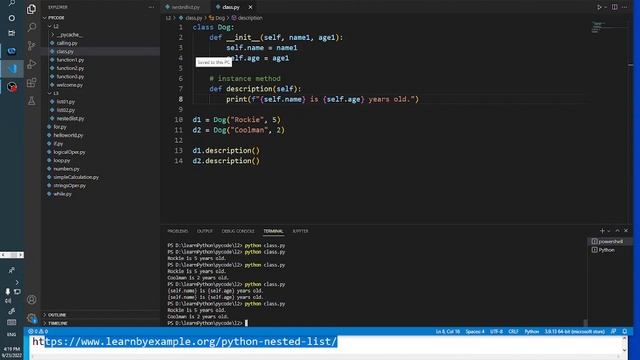The height and width of the screenshot is (360, 640).
Task: Open editor More Actions ellipsis
Action: 625,7
